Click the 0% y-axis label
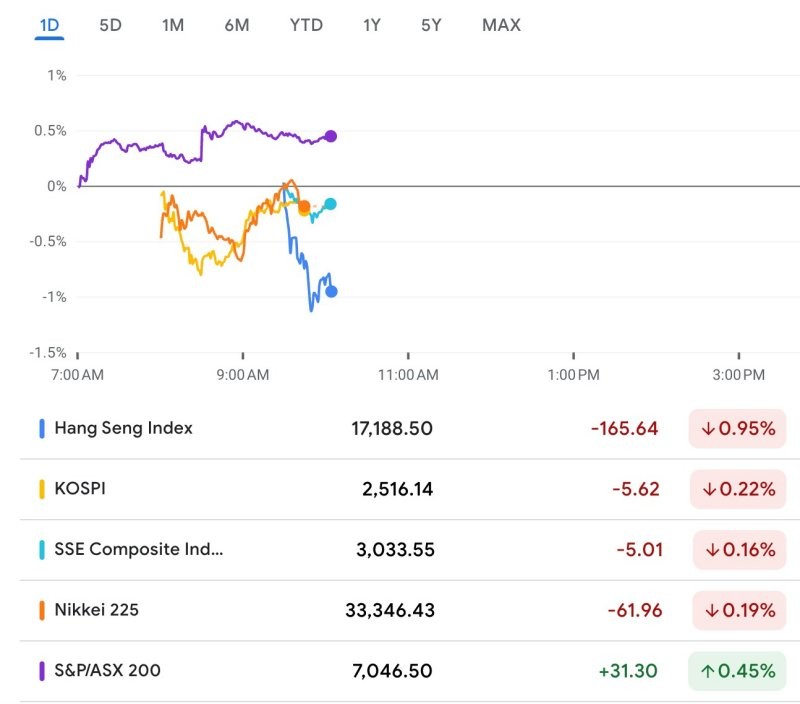This screenshot has height=704, width=800. point(57,186)
